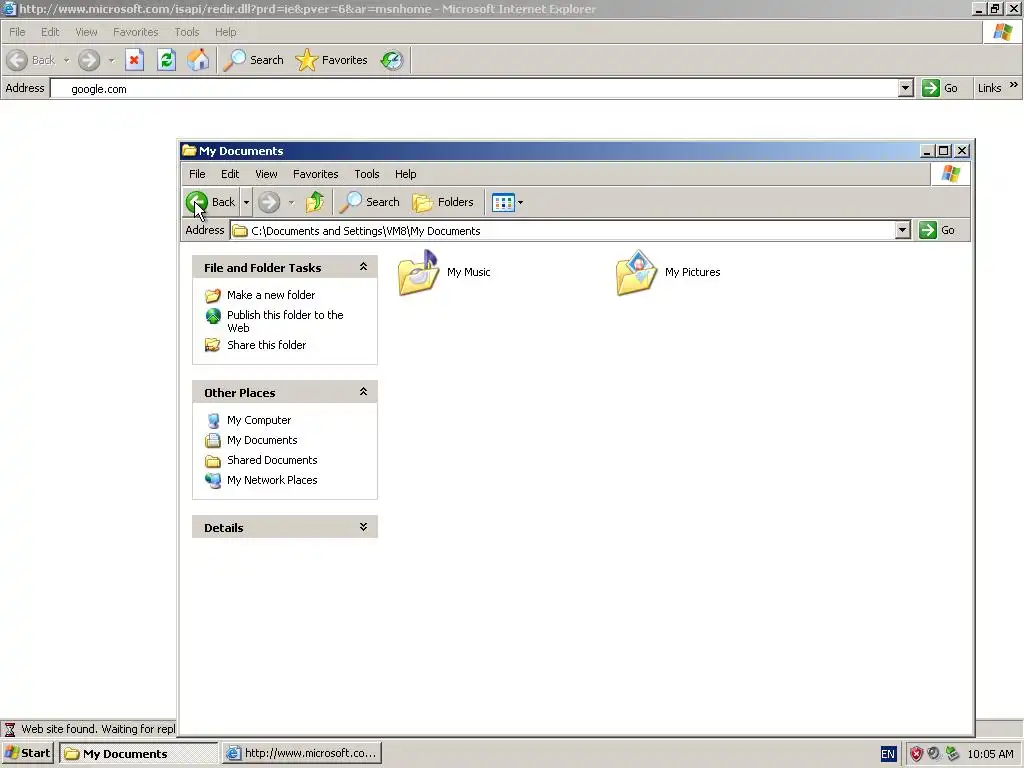Click the Back button in My Documents
The image size is (1024, 768).
[x=211, y=202]
